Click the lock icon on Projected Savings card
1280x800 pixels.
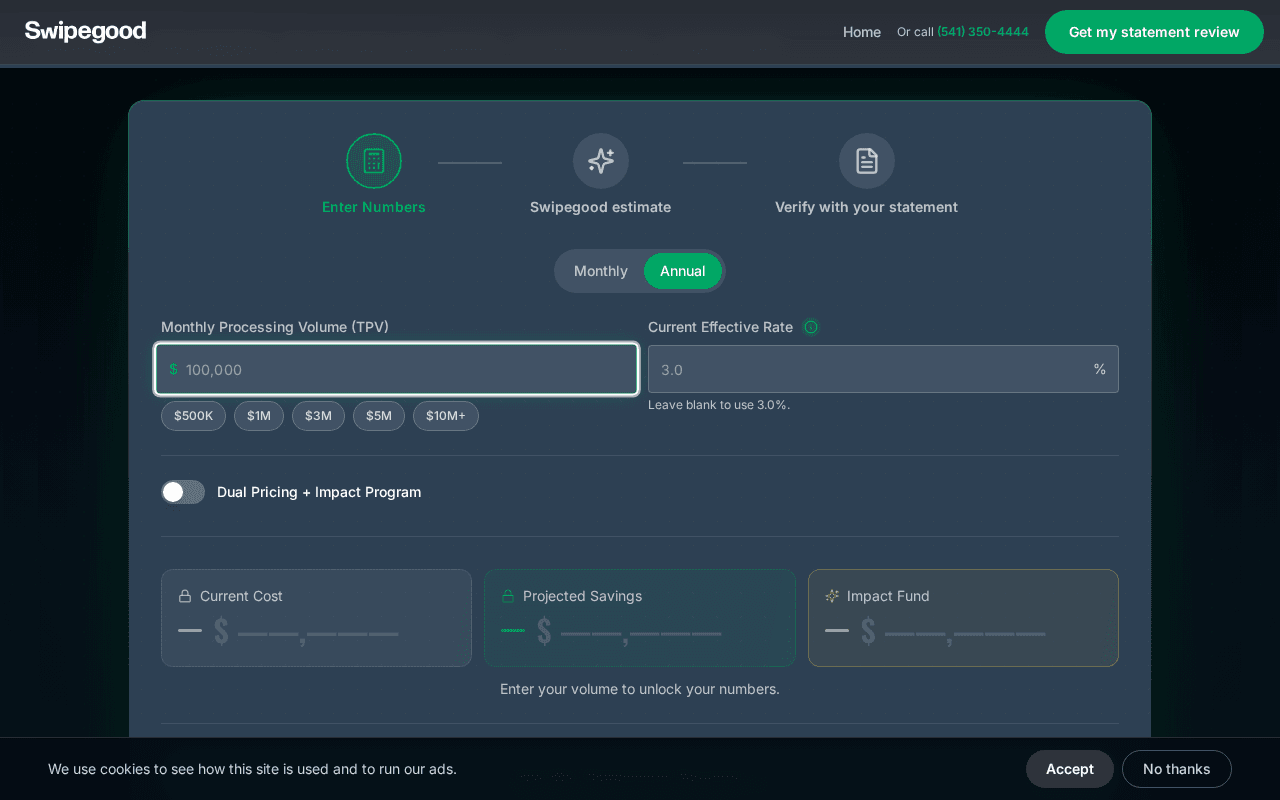pos(508,596)
